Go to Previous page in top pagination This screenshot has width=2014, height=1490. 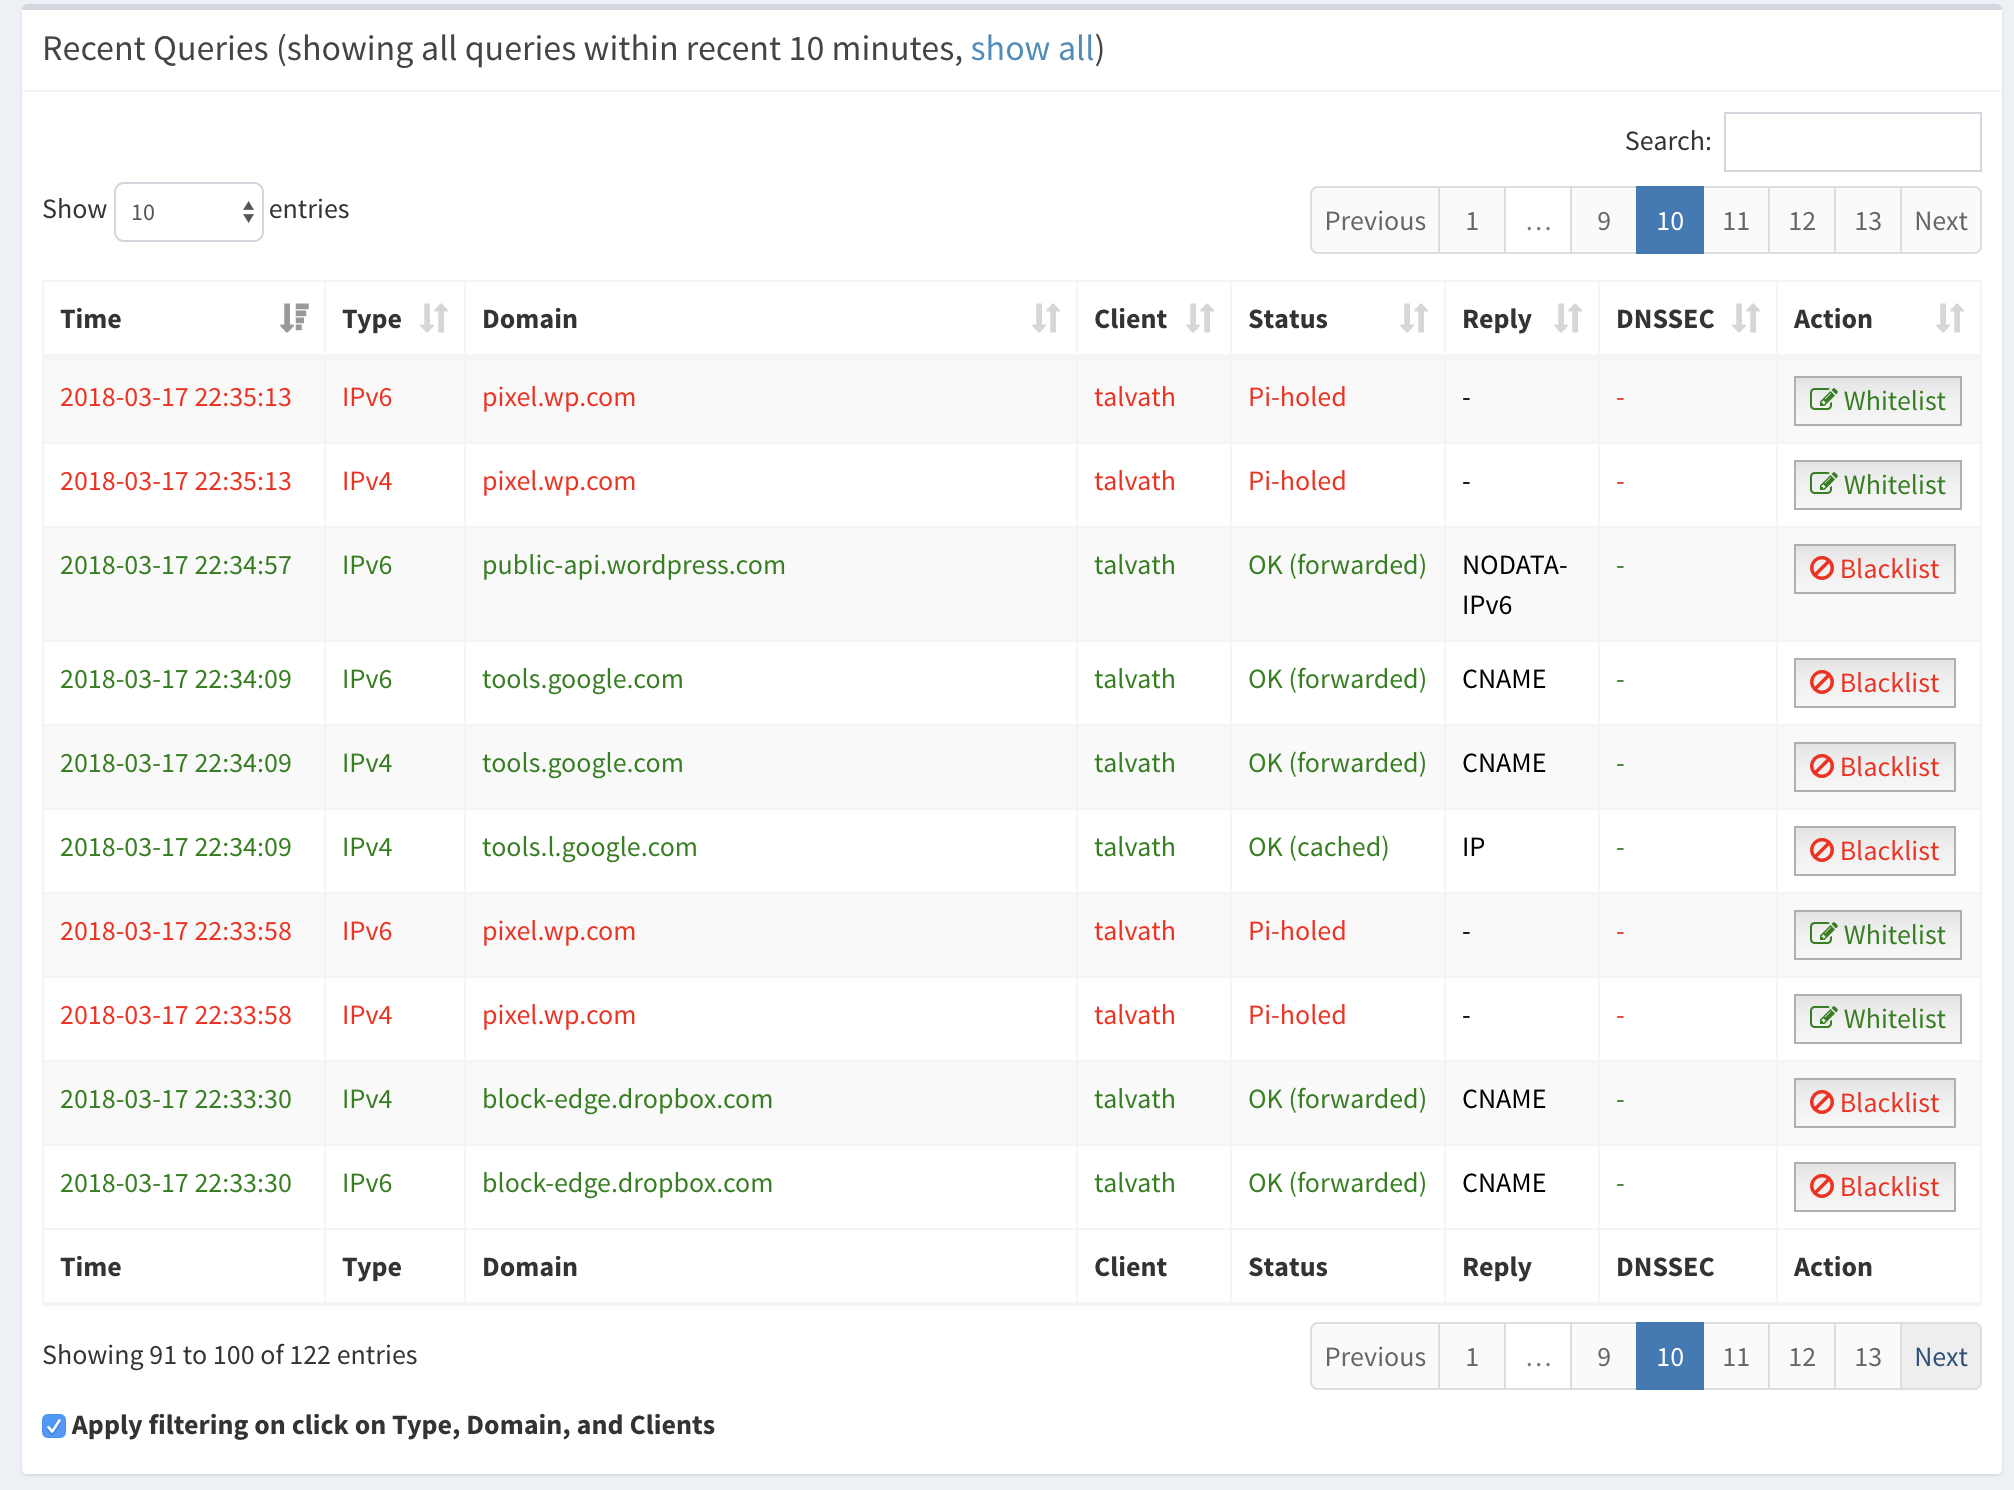pyautogui.click(x=1375, y=220)
